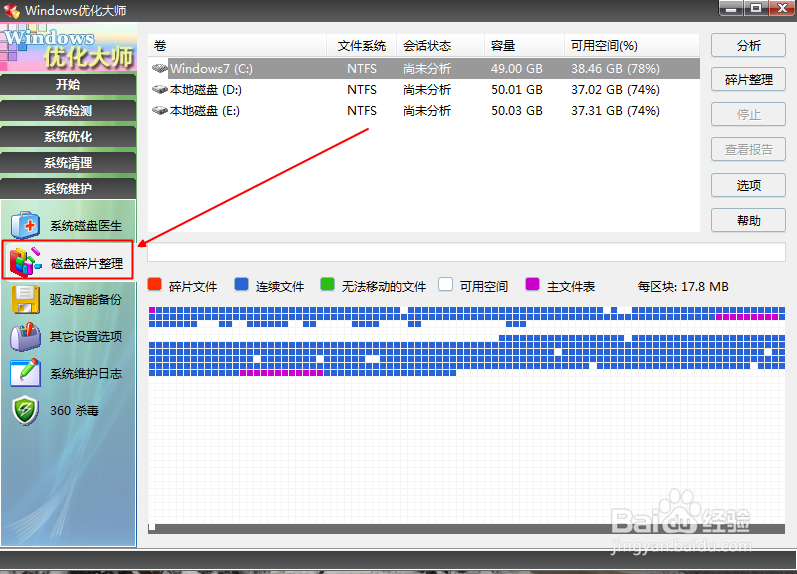
Task: Click magenta 主文件表 legend swatch
Action: (532, 284)
